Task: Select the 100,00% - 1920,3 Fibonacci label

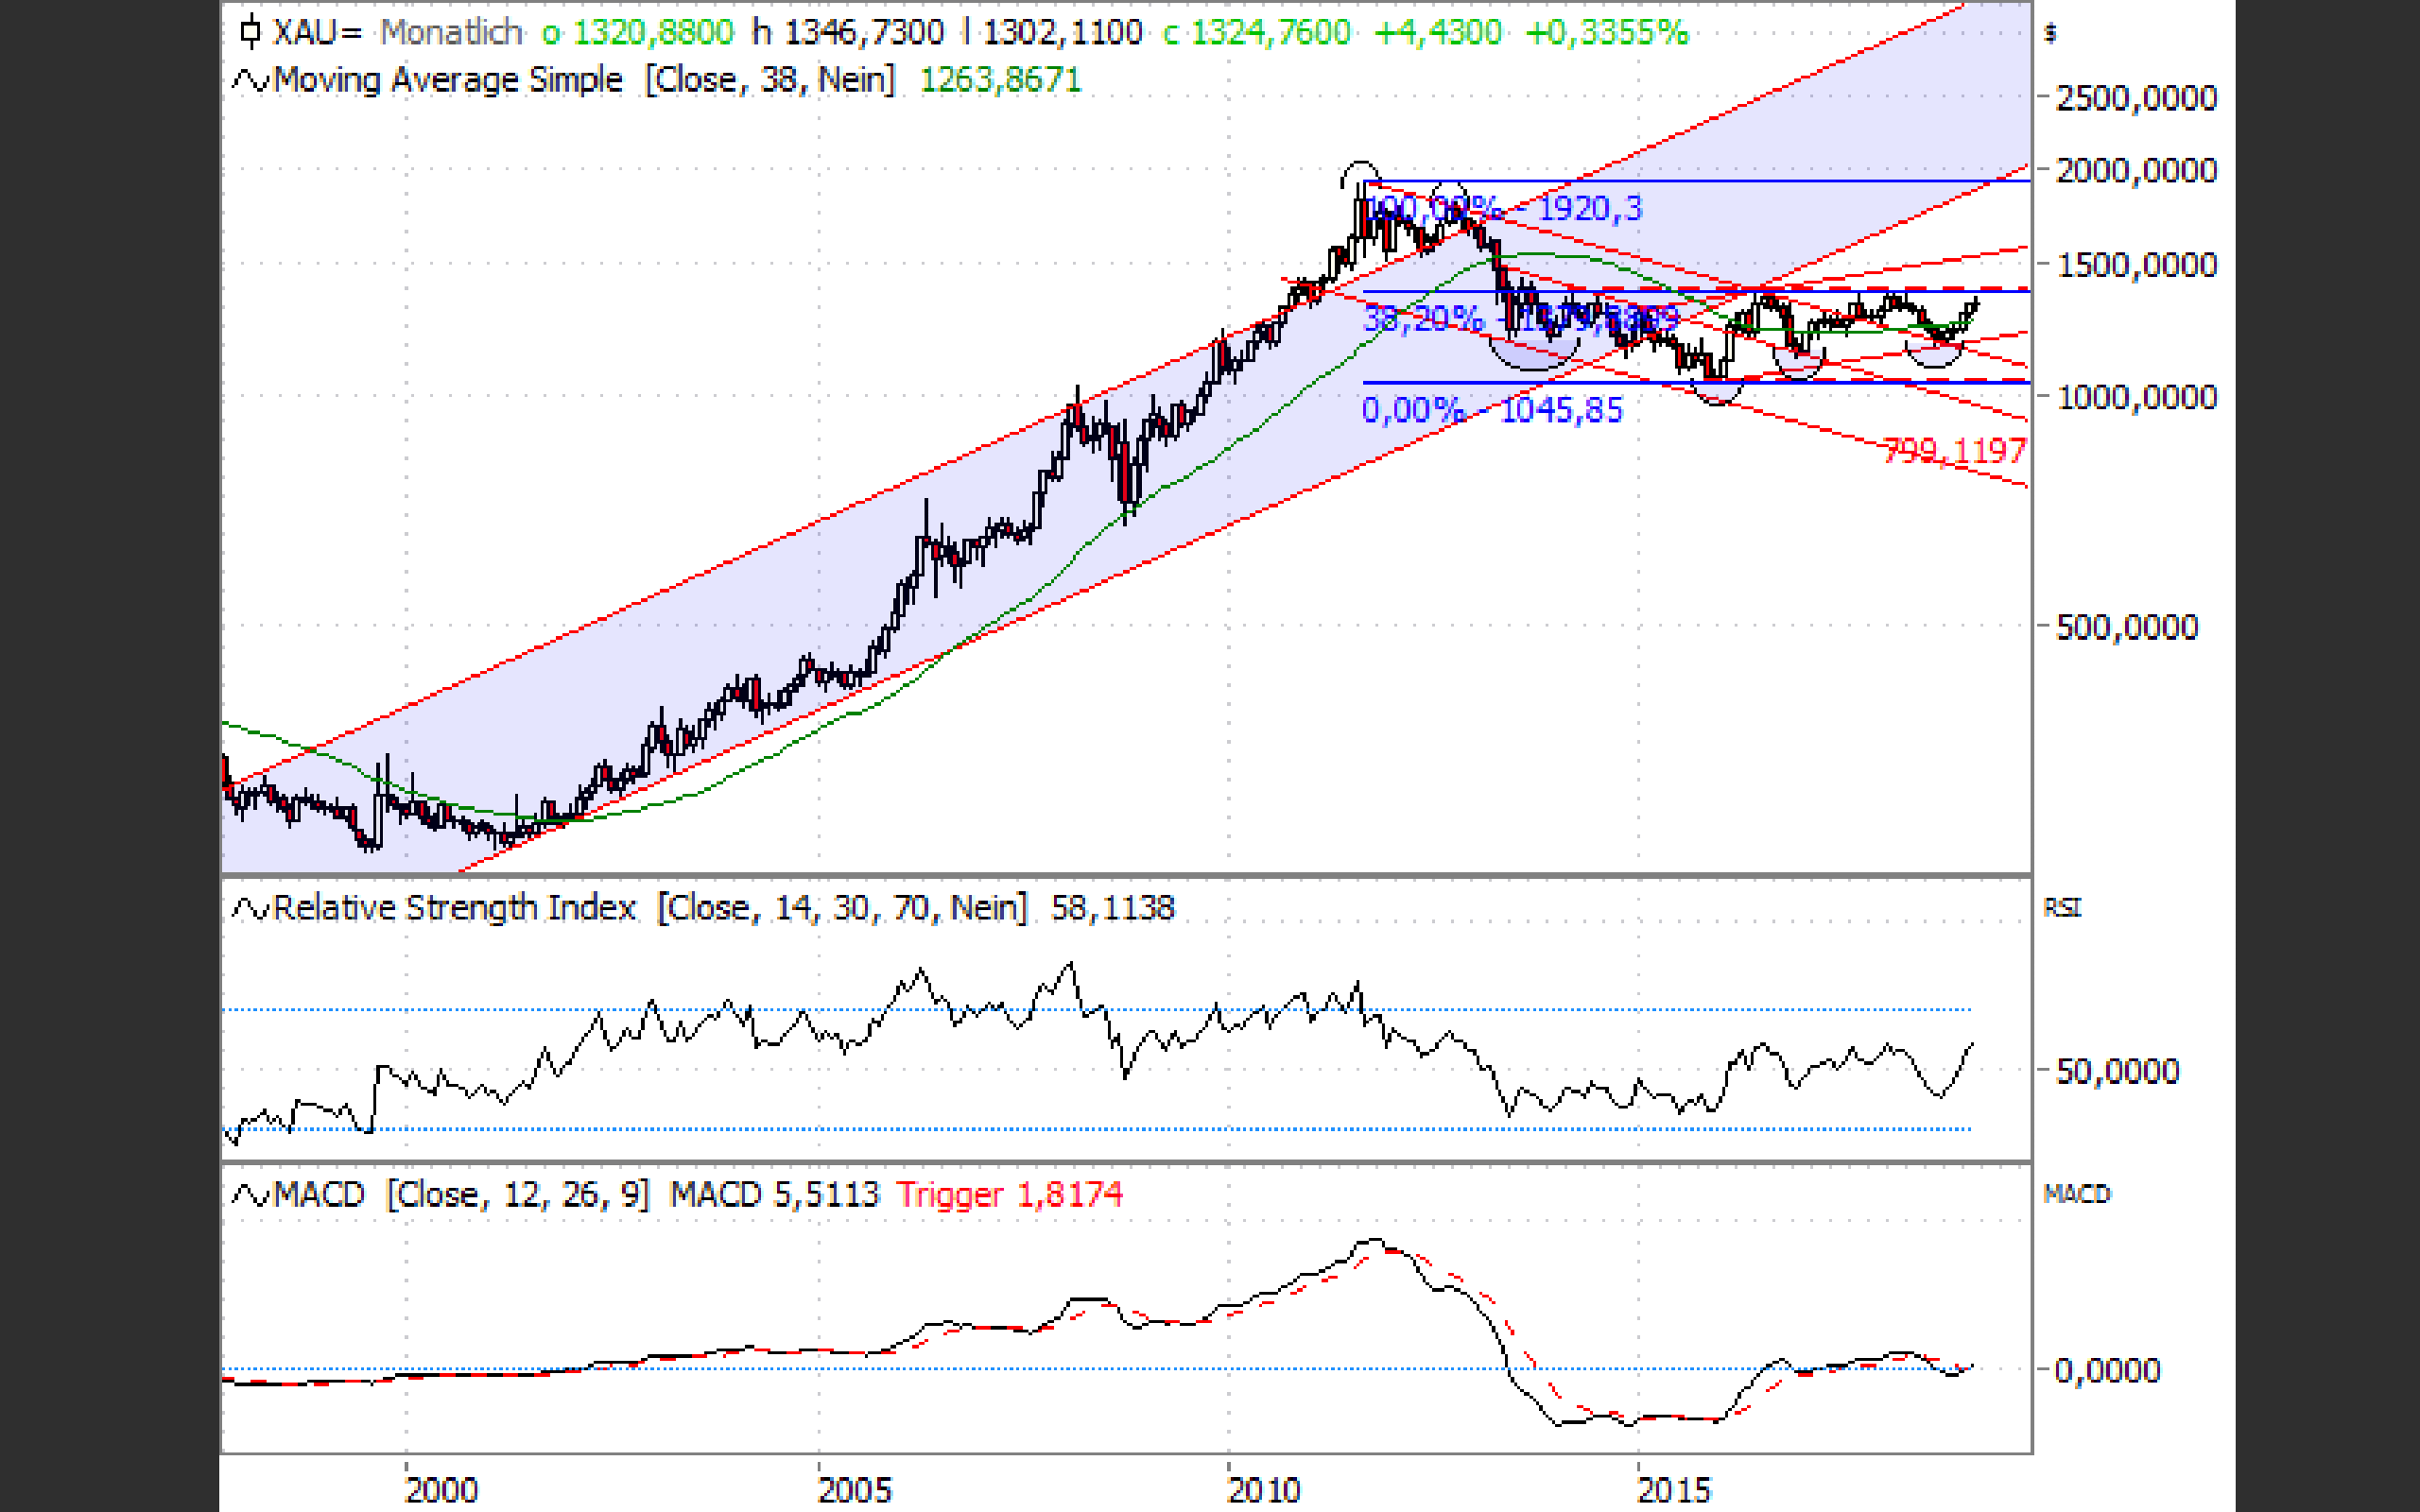Action: [1505, 208]
